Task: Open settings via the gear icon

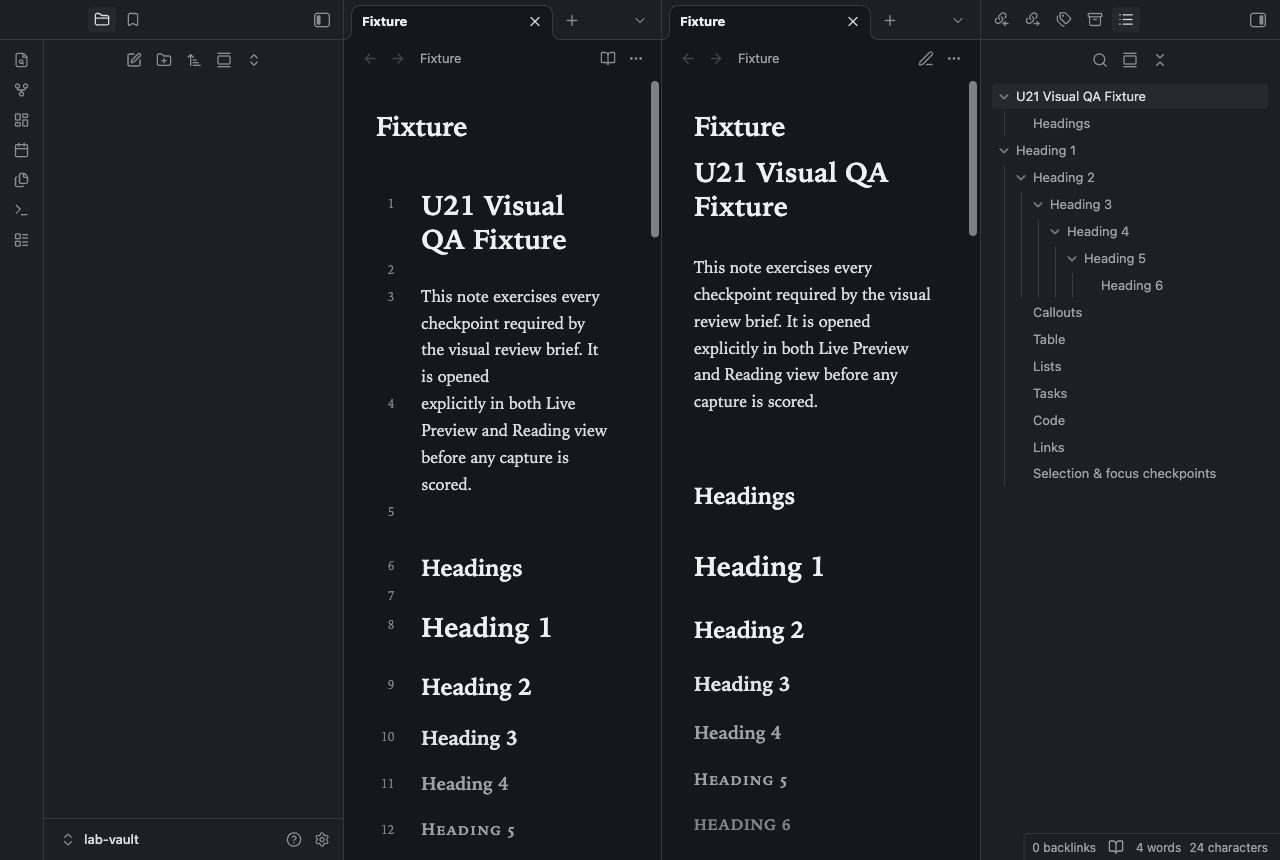Action: pyautogui.click(x=322, y=839)
